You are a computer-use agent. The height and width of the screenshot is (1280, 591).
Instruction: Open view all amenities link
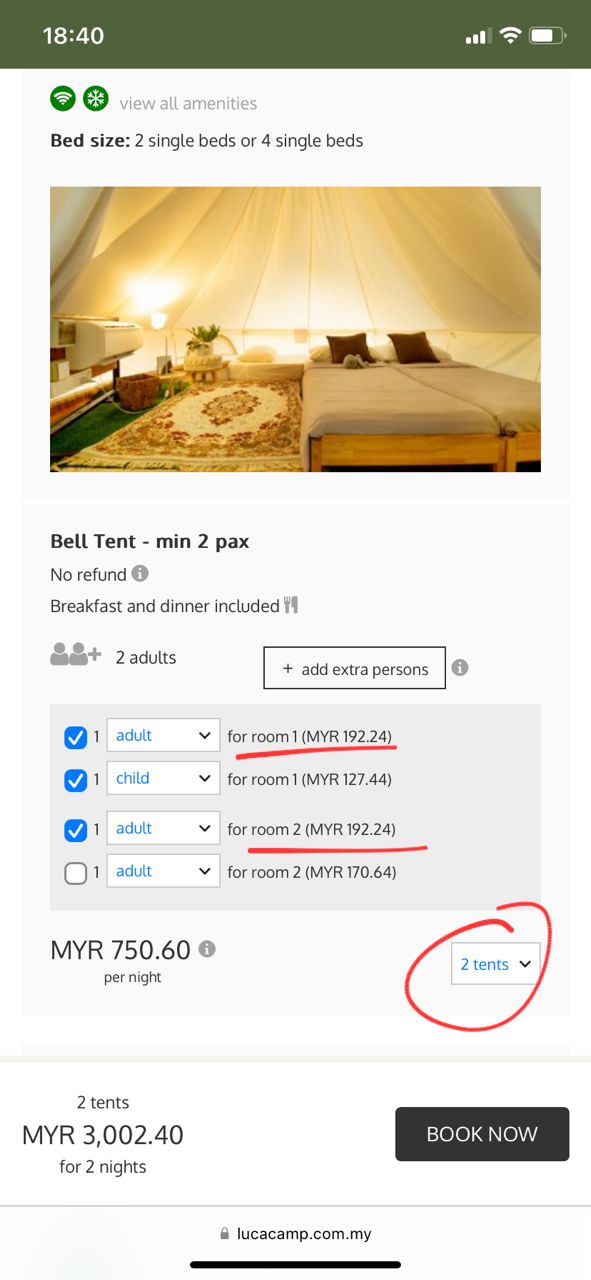click(x=188, y=103)
